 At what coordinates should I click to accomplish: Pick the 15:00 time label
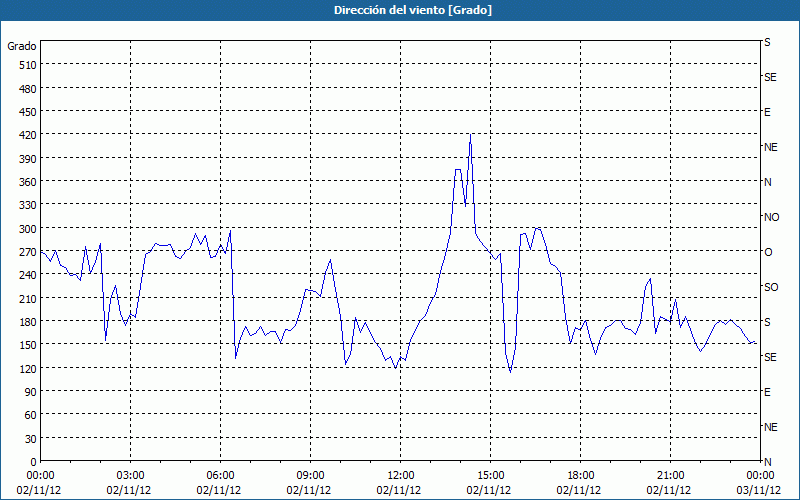click(x=490, y=476)
